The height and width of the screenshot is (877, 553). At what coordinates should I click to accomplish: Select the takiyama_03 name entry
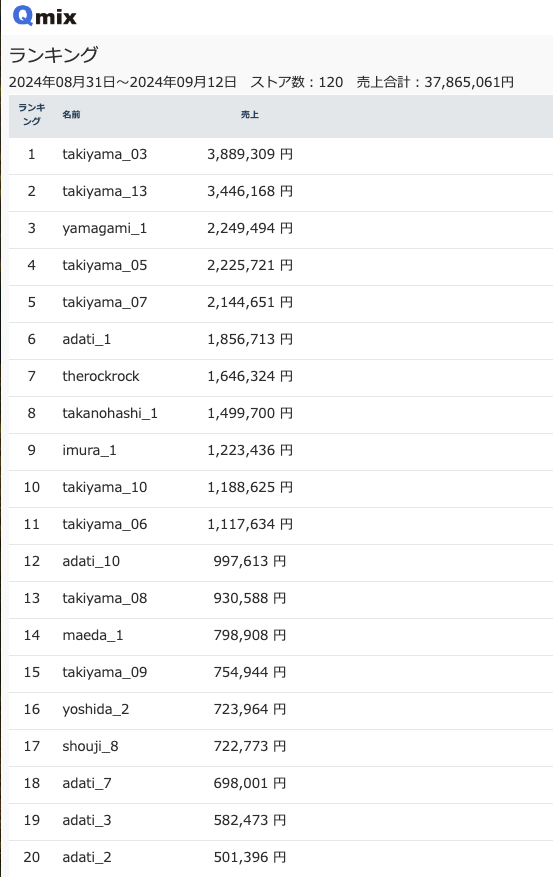(105, 154)
